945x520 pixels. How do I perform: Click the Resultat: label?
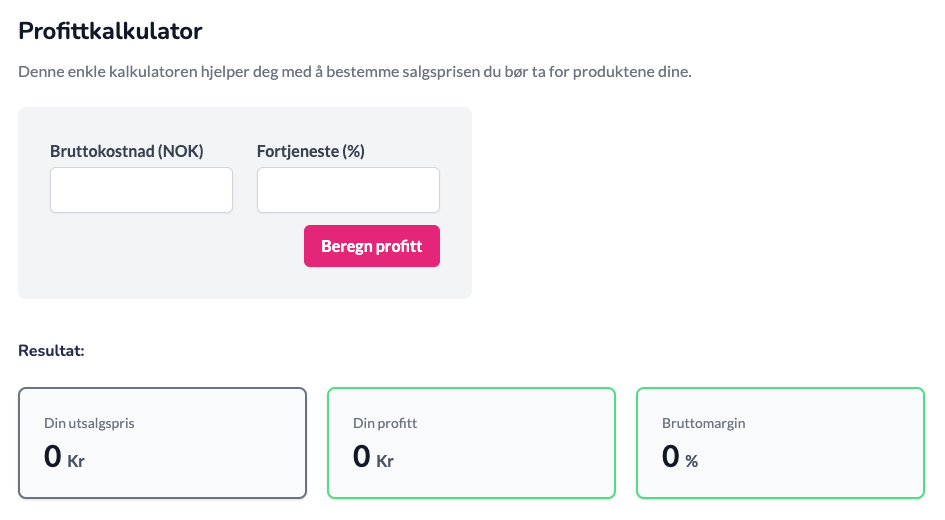(x=52, y=351)
